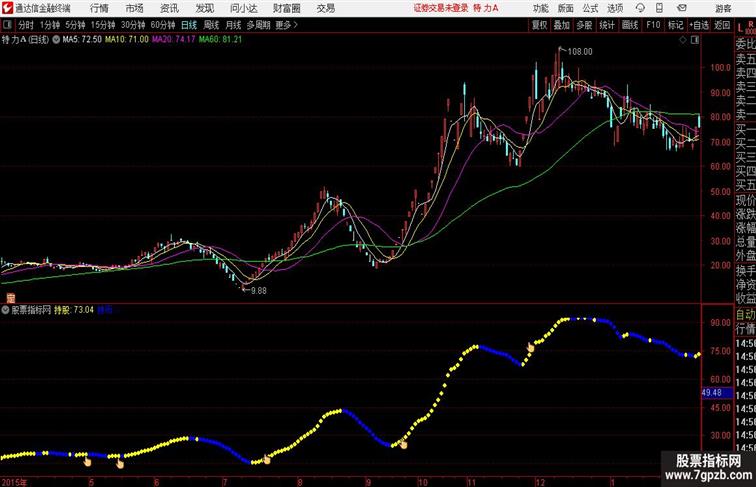The image size is (756, 487).
Task: Click the 2015年 timeline label
Action: click(14, 482)
